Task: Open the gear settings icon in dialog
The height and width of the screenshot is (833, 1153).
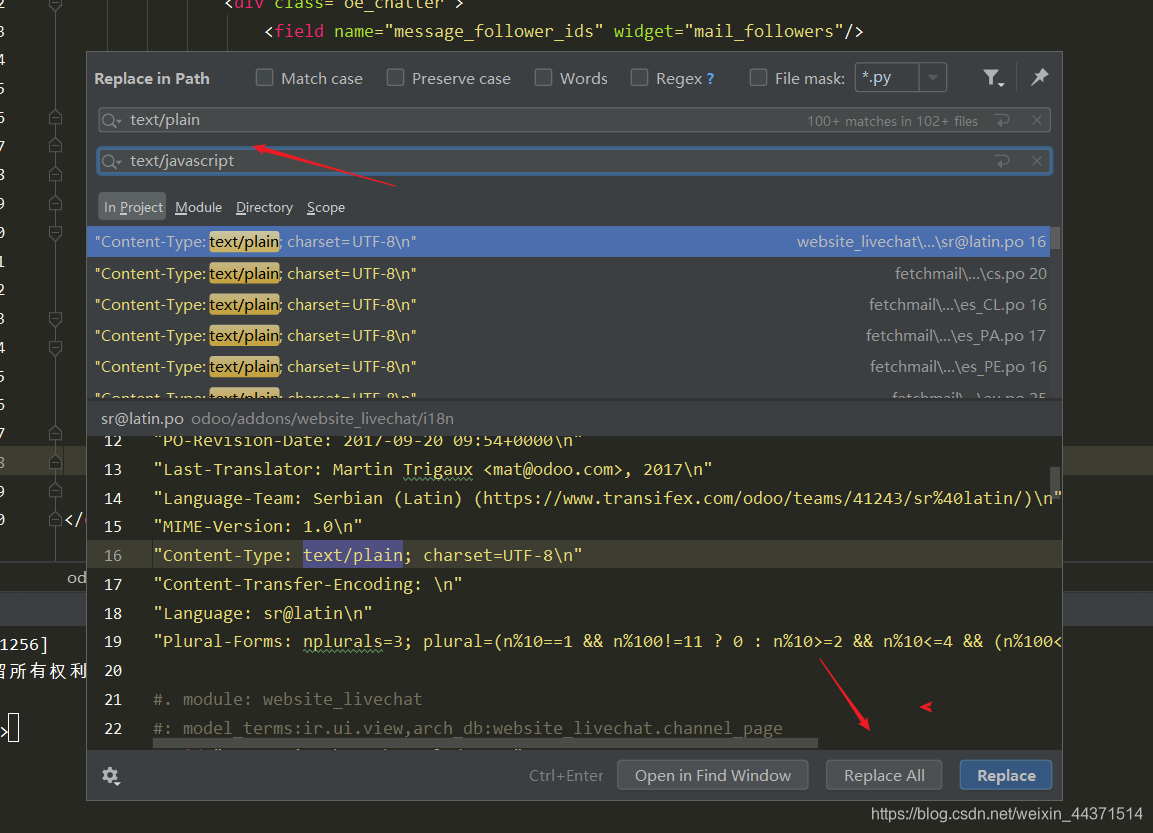Action: pyautogui.click(x=111, y=776)
